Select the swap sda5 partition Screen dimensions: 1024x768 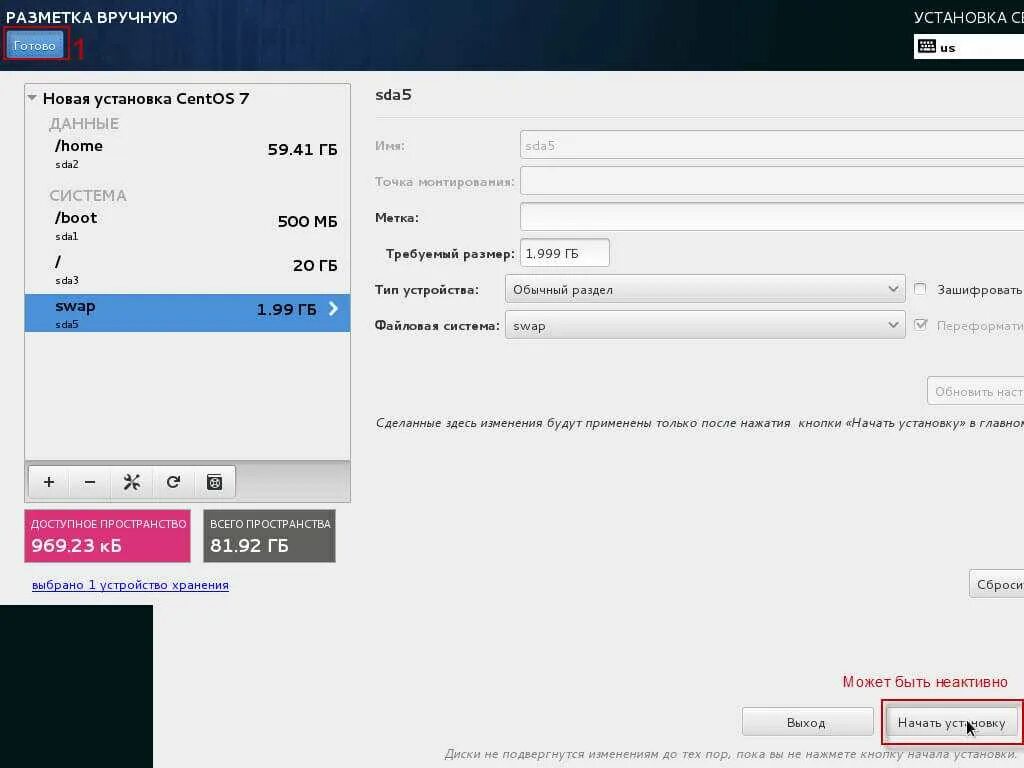pos(187,313)
